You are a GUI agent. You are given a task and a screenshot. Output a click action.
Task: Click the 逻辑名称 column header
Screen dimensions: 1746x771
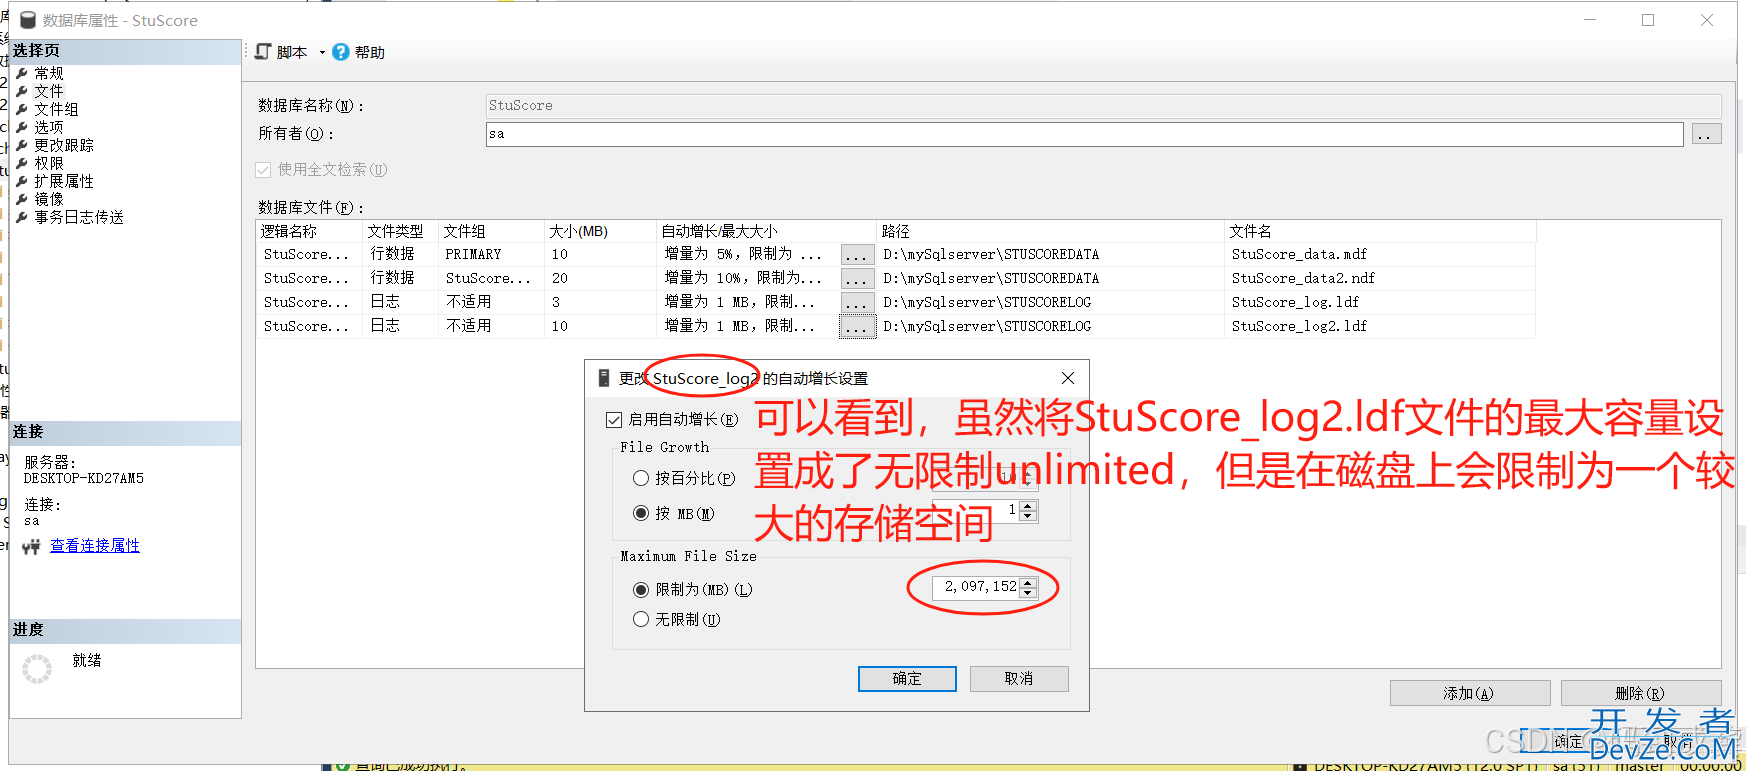click(310, 231)
